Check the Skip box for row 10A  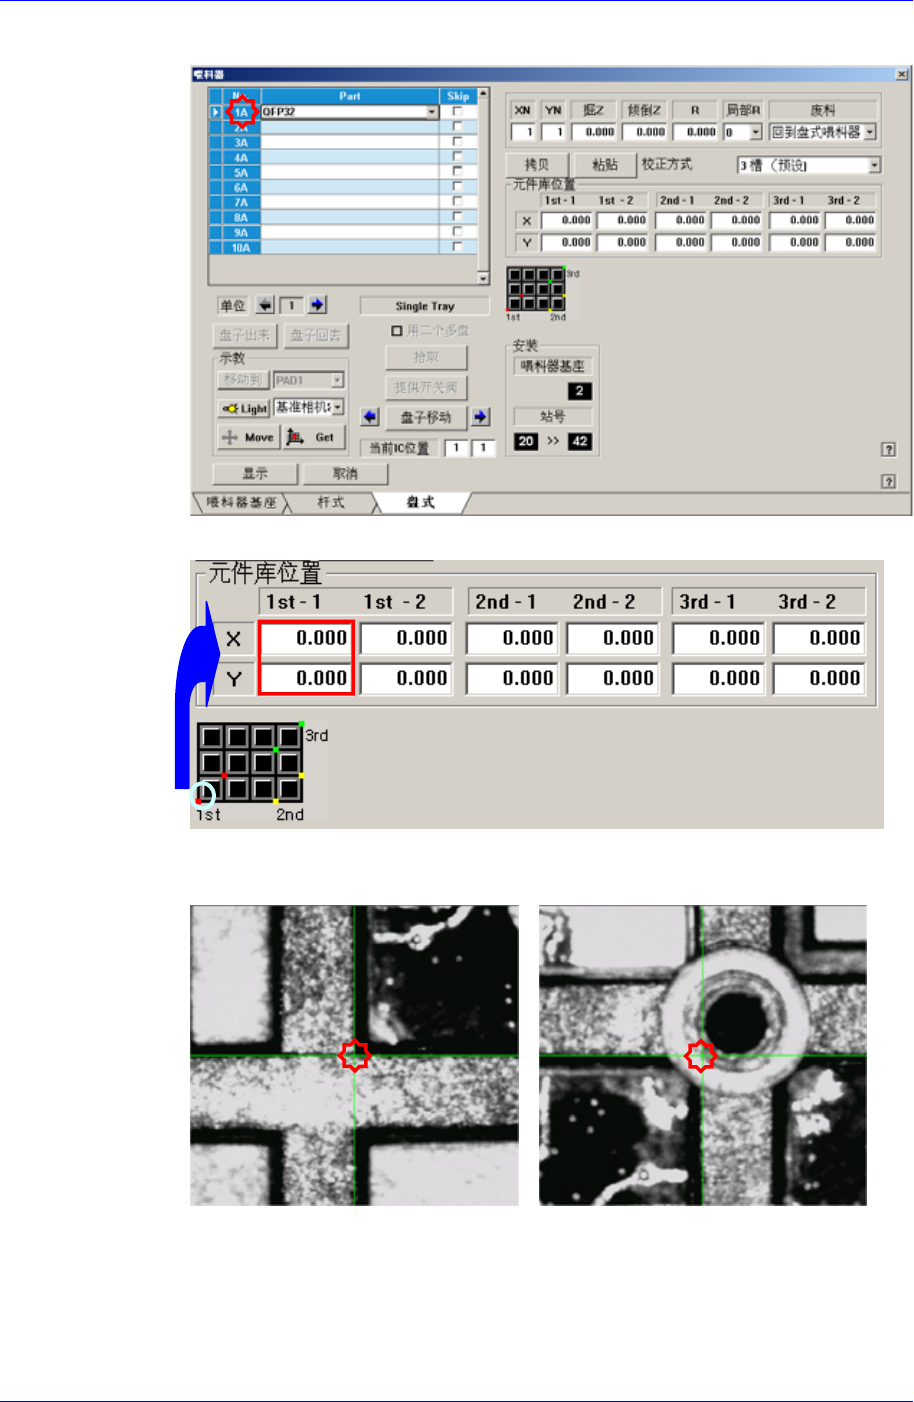pyautogui.click(x=458, y=247)
